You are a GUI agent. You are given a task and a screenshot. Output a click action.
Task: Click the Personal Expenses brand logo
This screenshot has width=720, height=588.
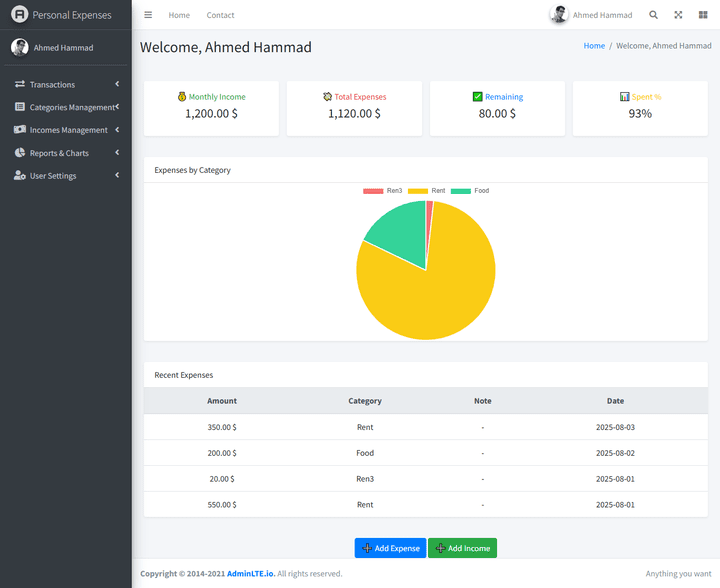[x=19, y=15]
